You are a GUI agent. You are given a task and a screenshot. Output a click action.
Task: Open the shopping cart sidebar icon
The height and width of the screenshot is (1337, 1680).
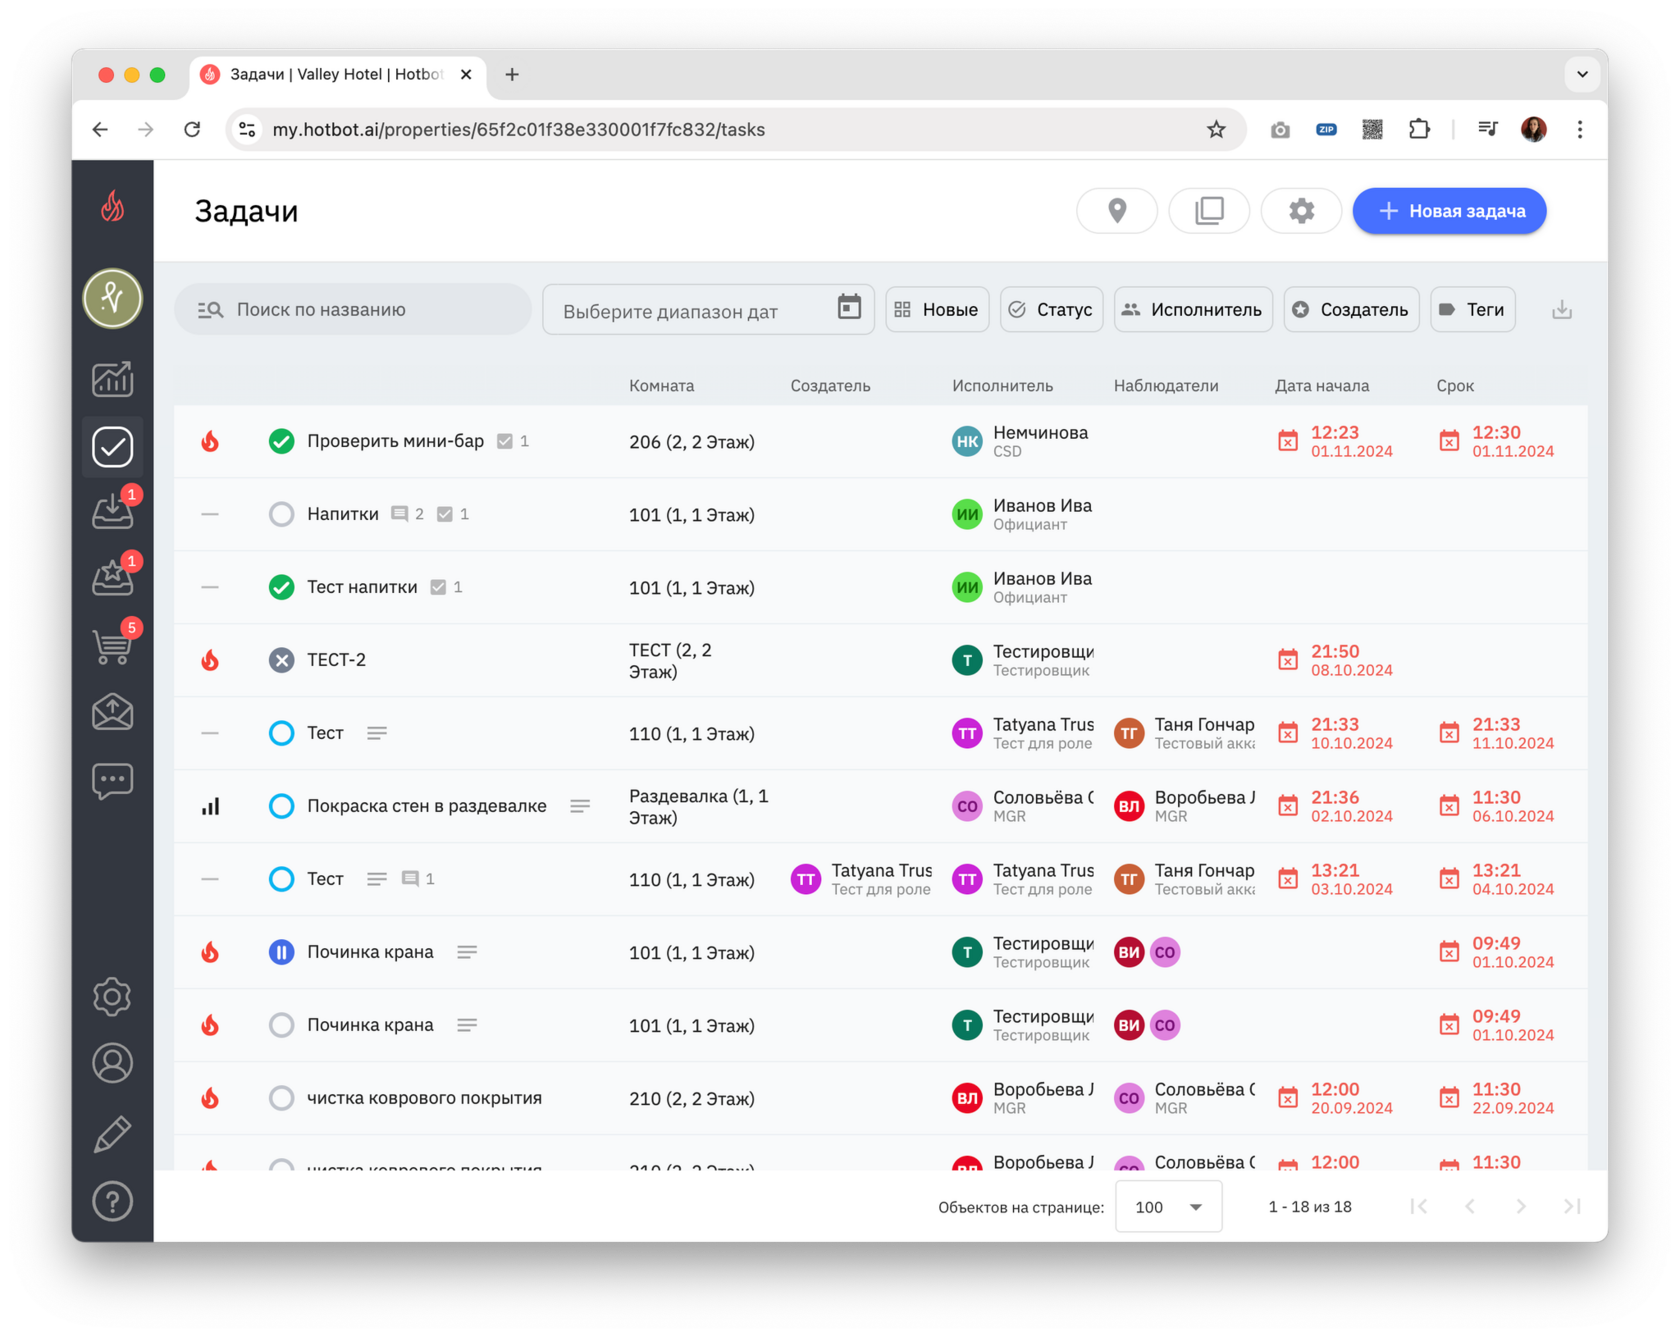(x=112, y=646)
